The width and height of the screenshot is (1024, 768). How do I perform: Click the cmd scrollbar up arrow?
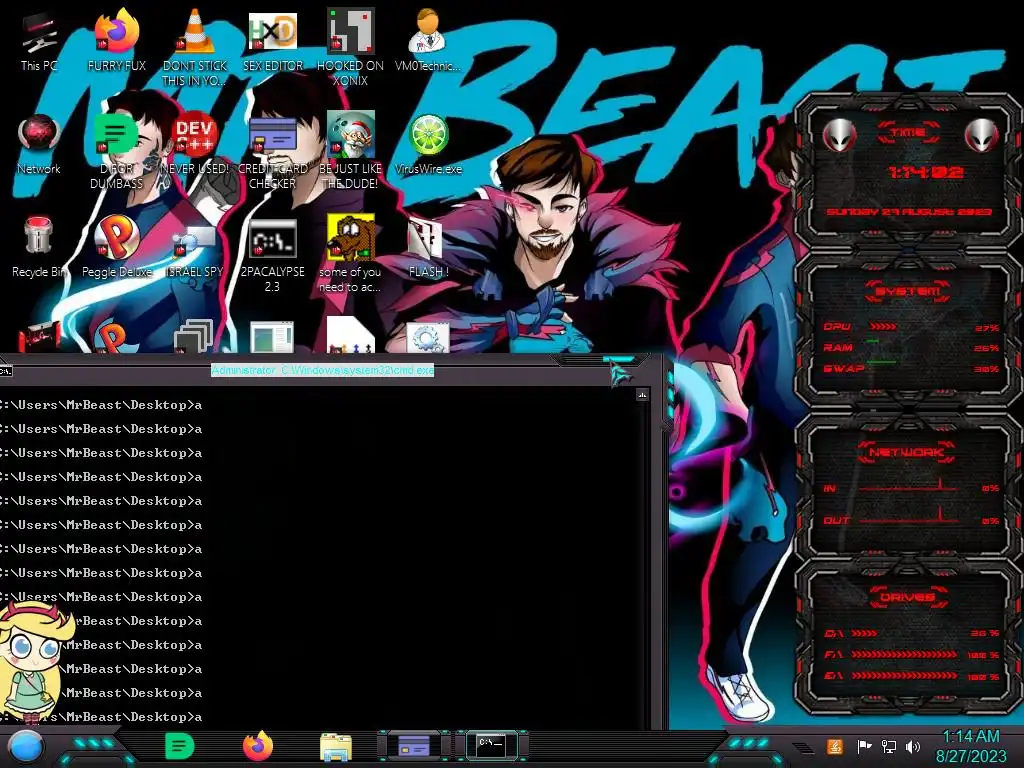click(642, 394)
